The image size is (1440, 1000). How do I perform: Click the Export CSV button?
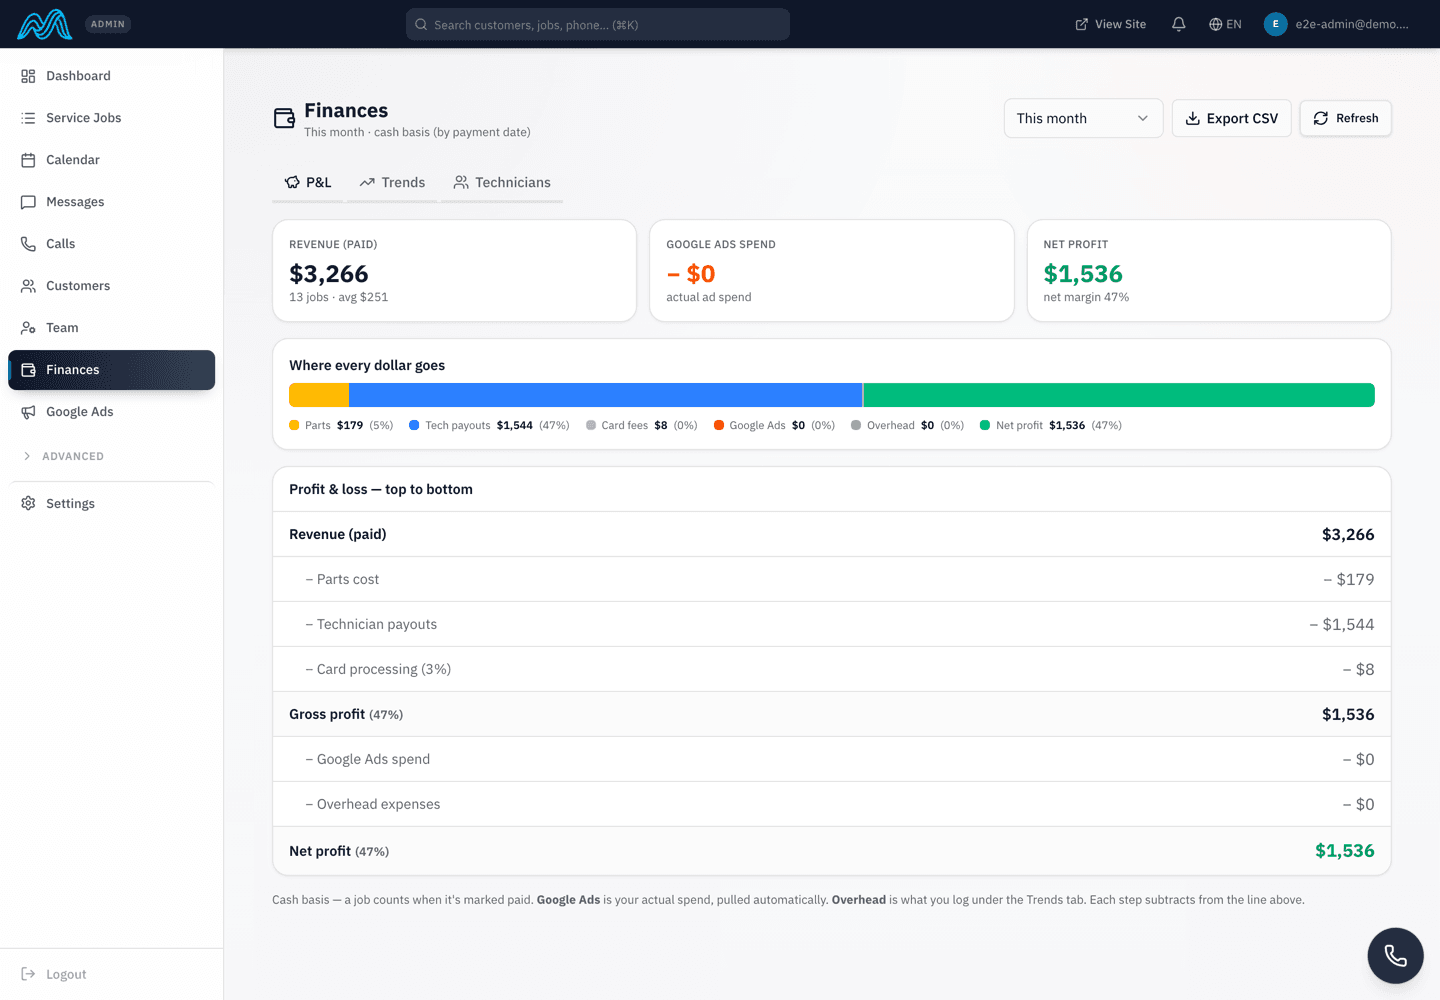click(x=1231, y=118)
